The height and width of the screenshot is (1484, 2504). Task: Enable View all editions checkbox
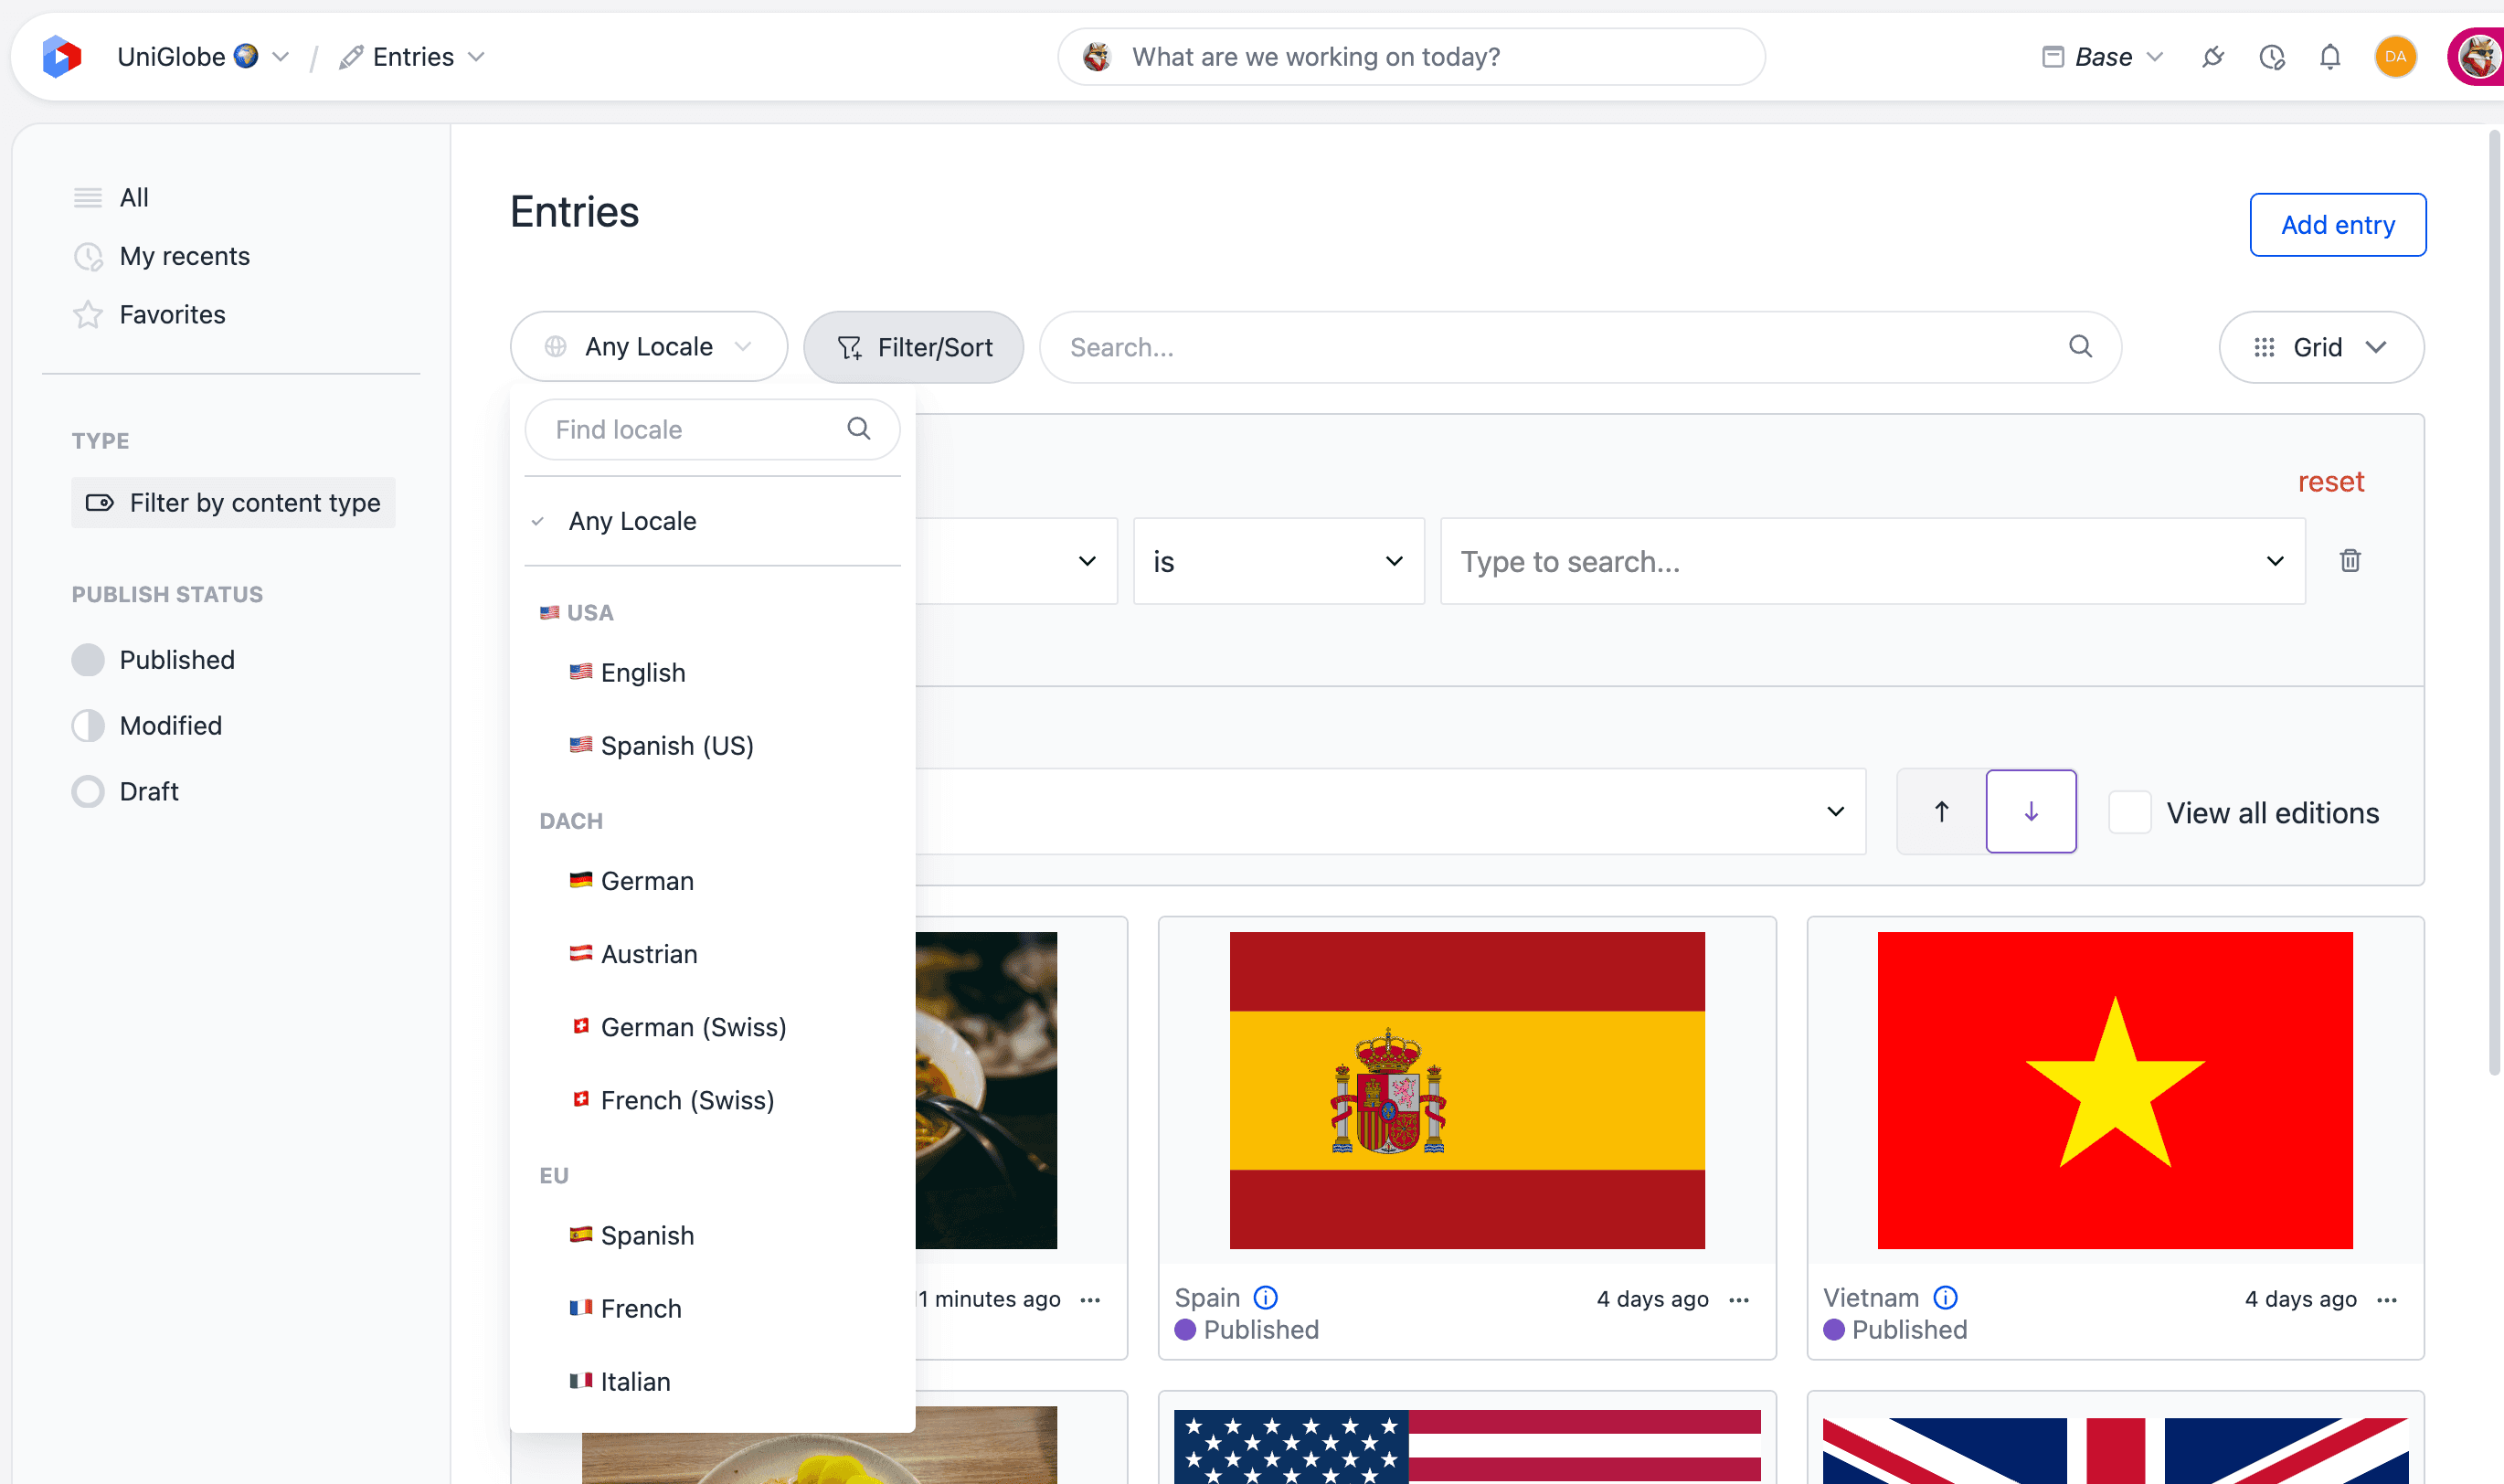tap(2129, 812)
